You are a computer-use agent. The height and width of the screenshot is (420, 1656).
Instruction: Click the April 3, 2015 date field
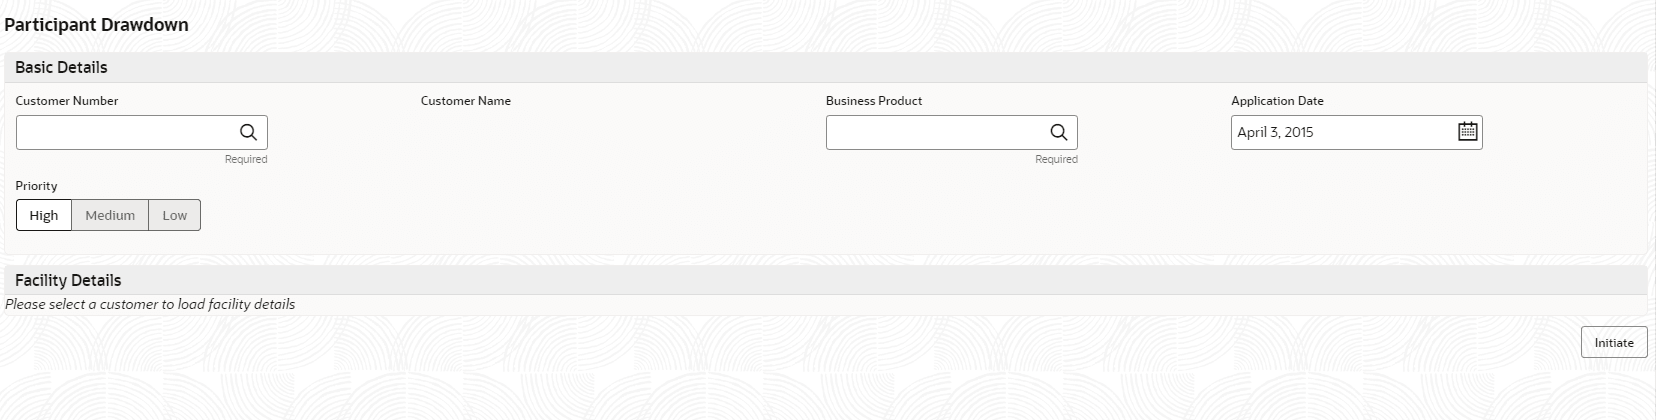click(x=1340, y=132)
